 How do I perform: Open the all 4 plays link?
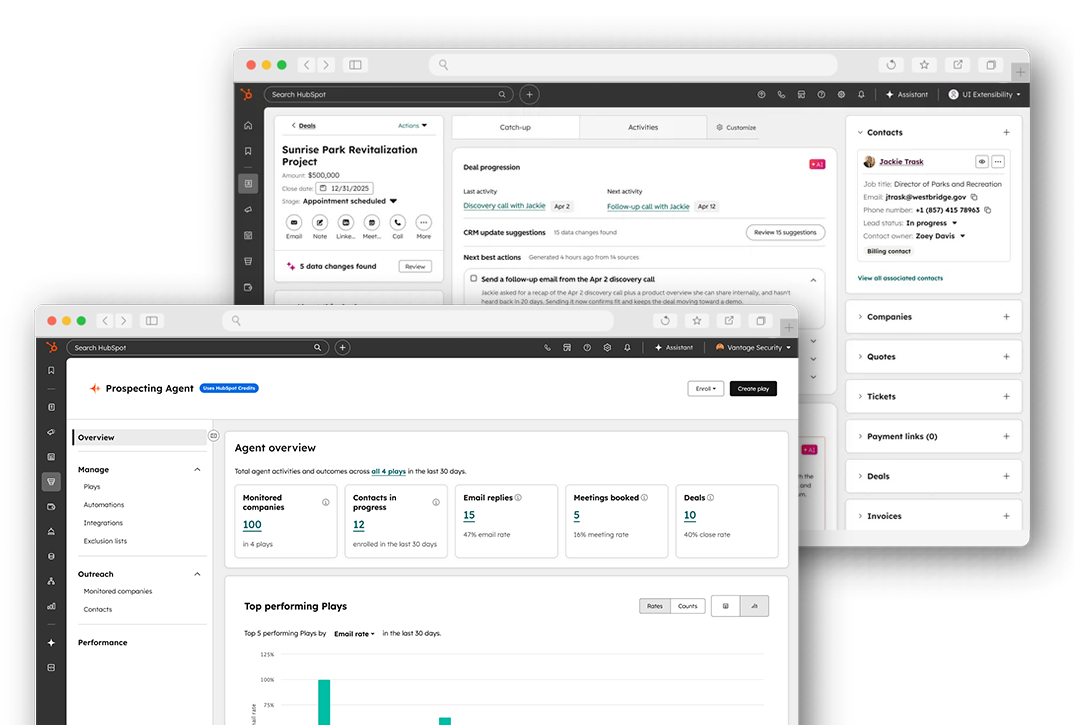(x=388, y=471)
